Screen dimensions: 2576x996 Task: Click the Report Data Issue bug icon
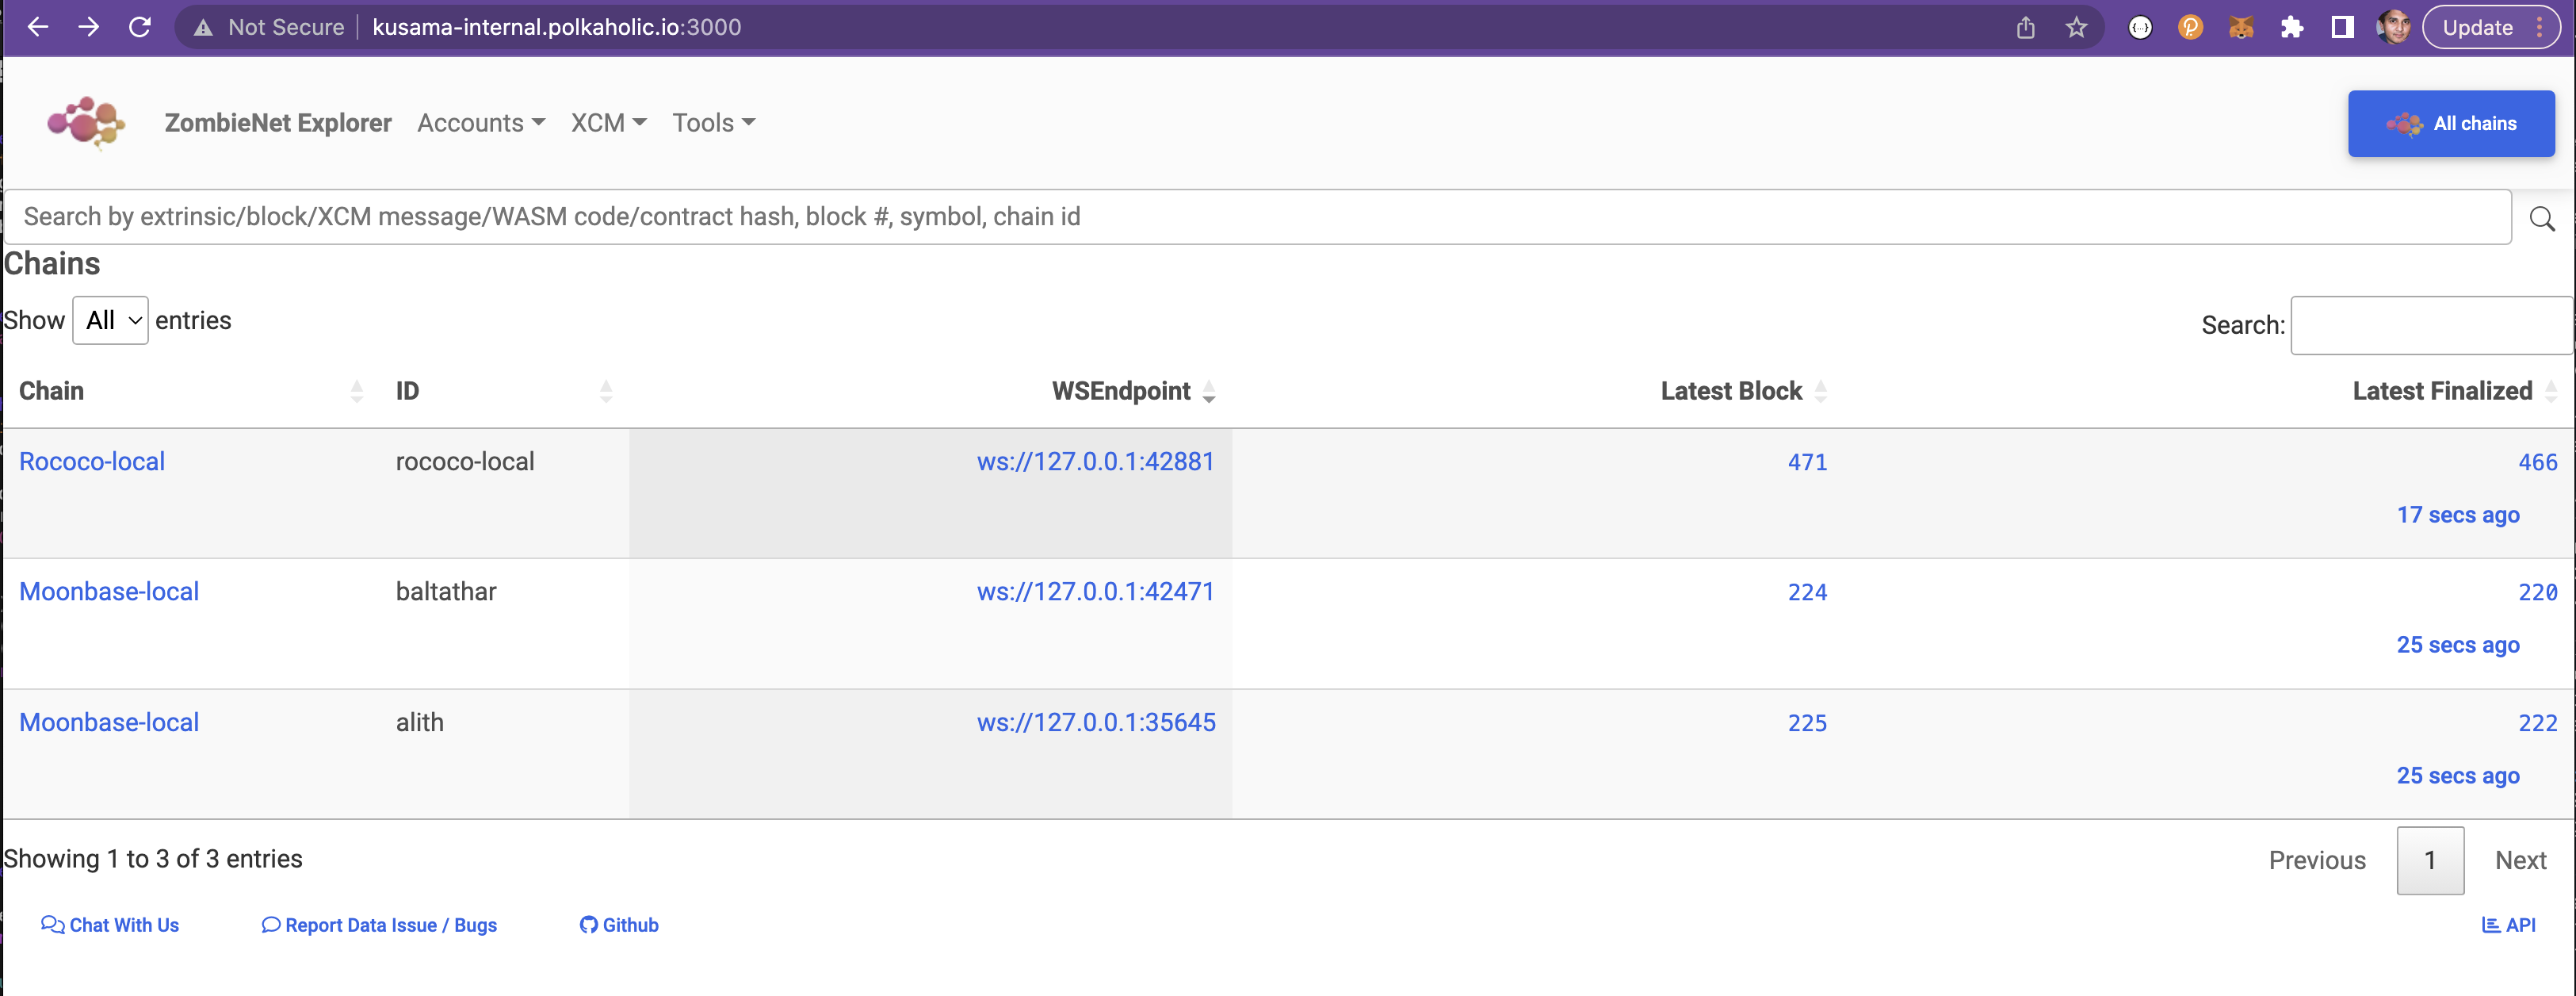(x=268, y=925)
